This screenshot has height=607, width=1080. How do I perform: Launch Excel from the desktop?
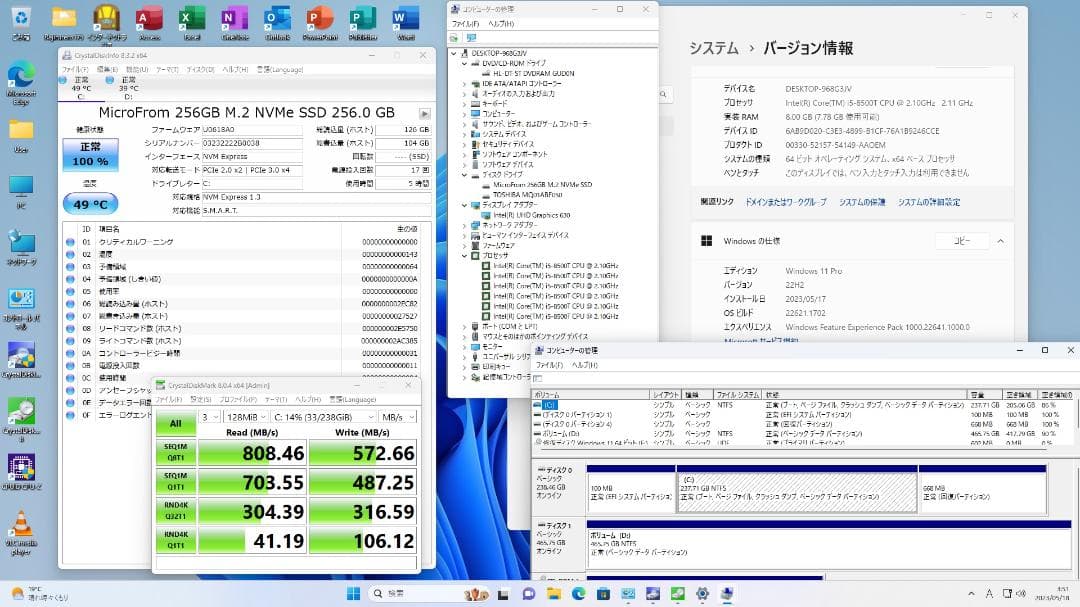click(x=192, y=16)
